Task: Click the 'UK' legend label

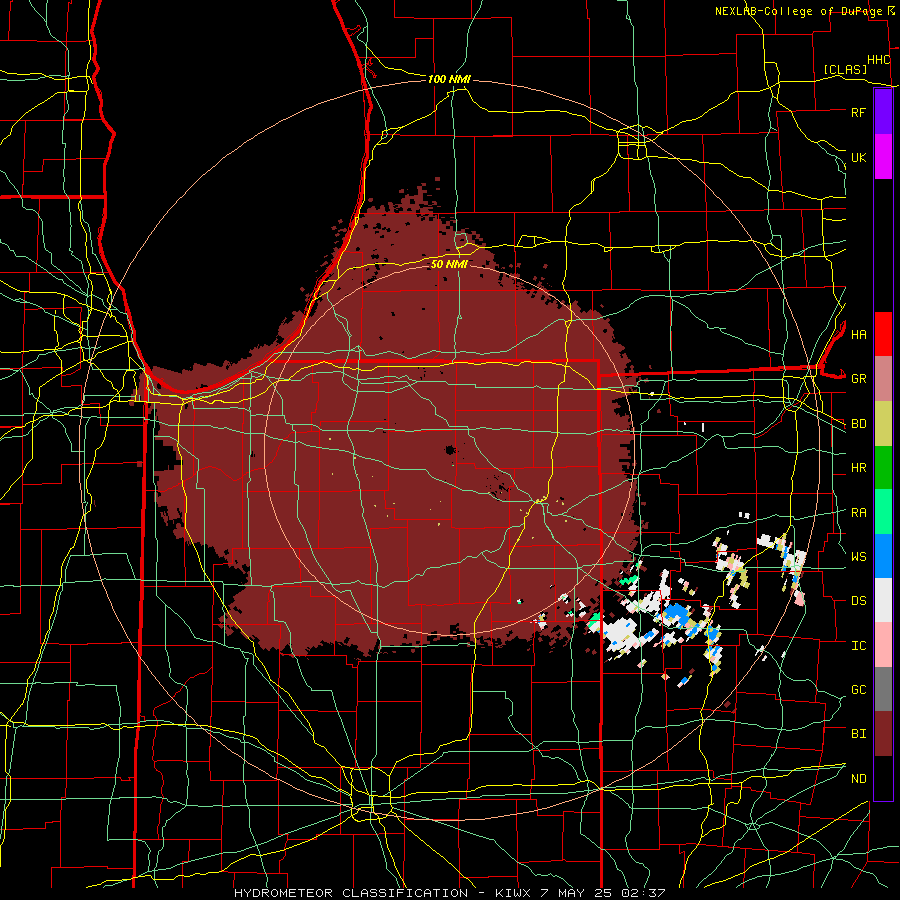Action: [858, 157]
